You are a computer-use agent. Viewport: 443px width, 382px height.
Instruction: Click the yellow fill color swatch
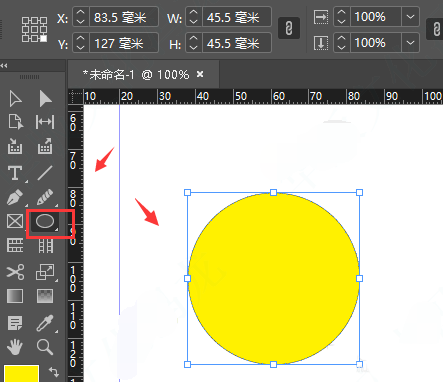click(x=21, y=374)
